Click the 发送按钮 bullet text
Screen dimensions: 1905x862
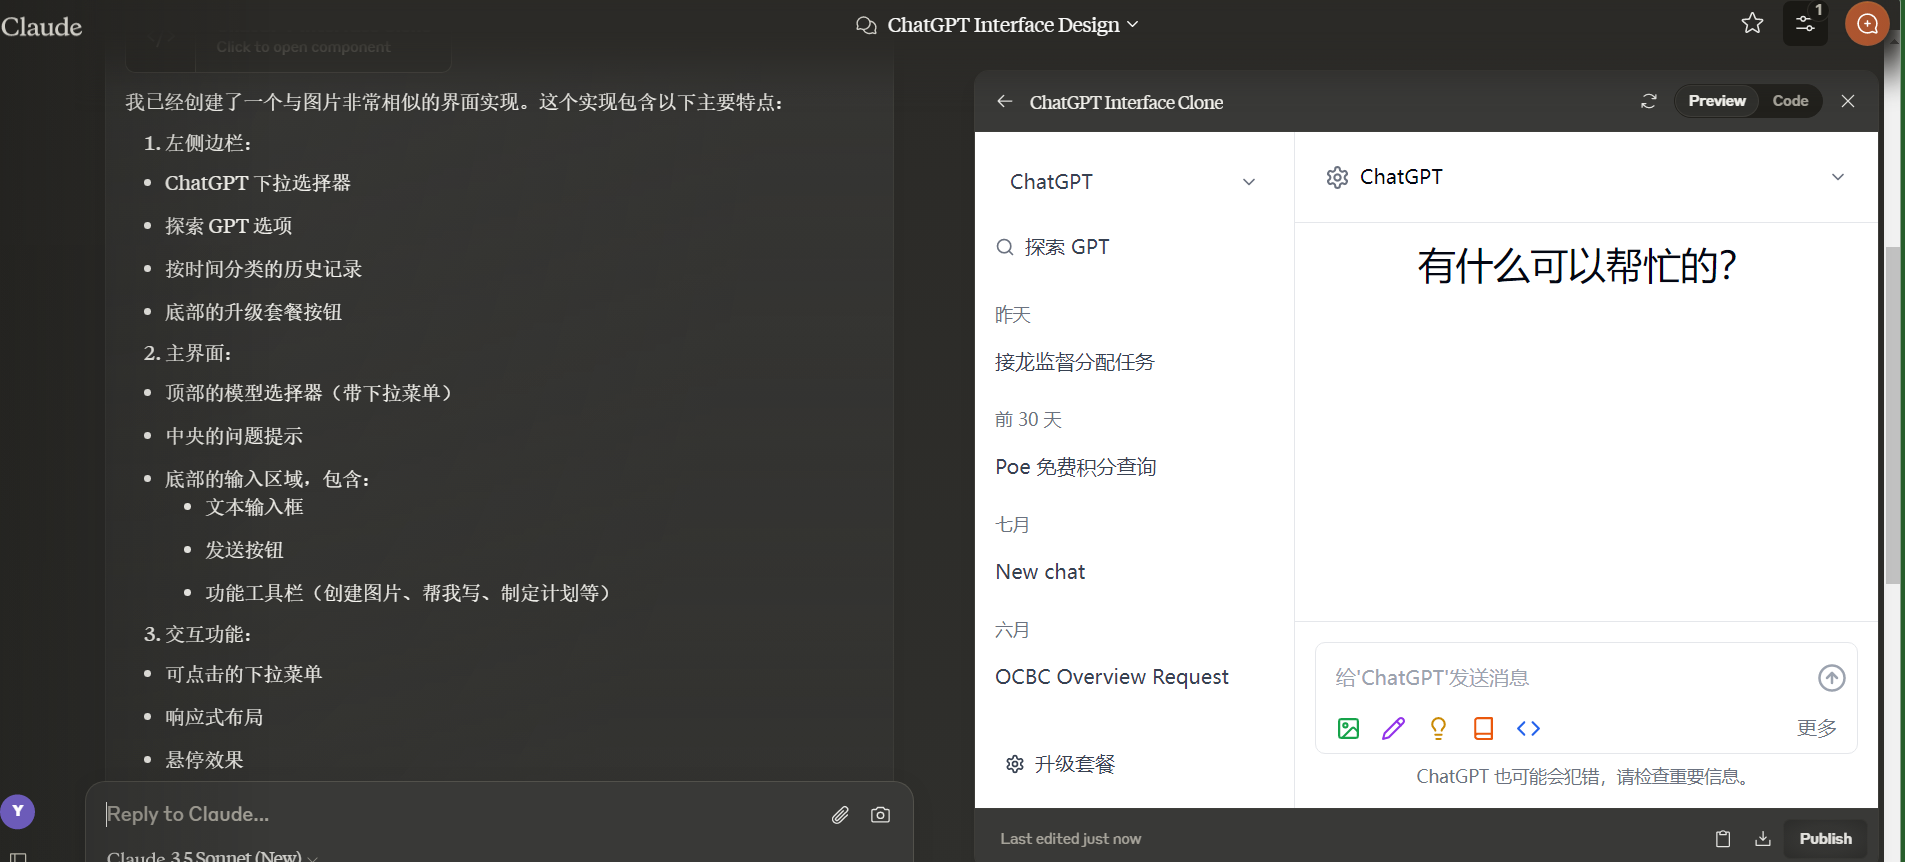pos(244,550)
